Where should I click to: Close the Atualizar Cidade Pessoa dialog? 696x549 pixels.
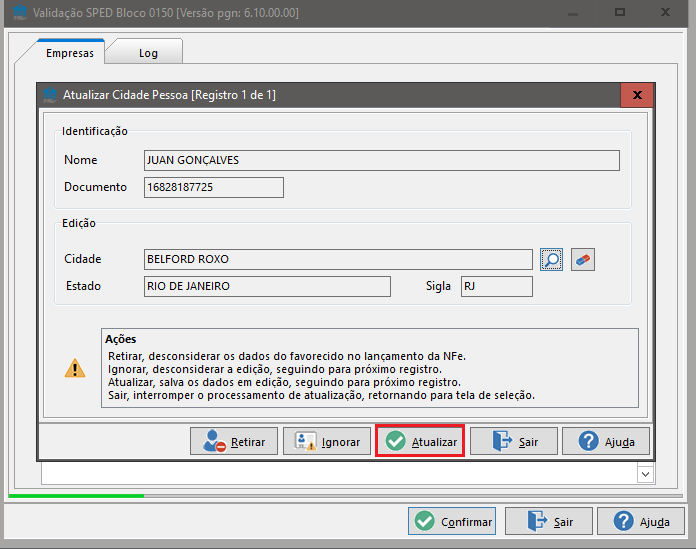click(637, 95)
